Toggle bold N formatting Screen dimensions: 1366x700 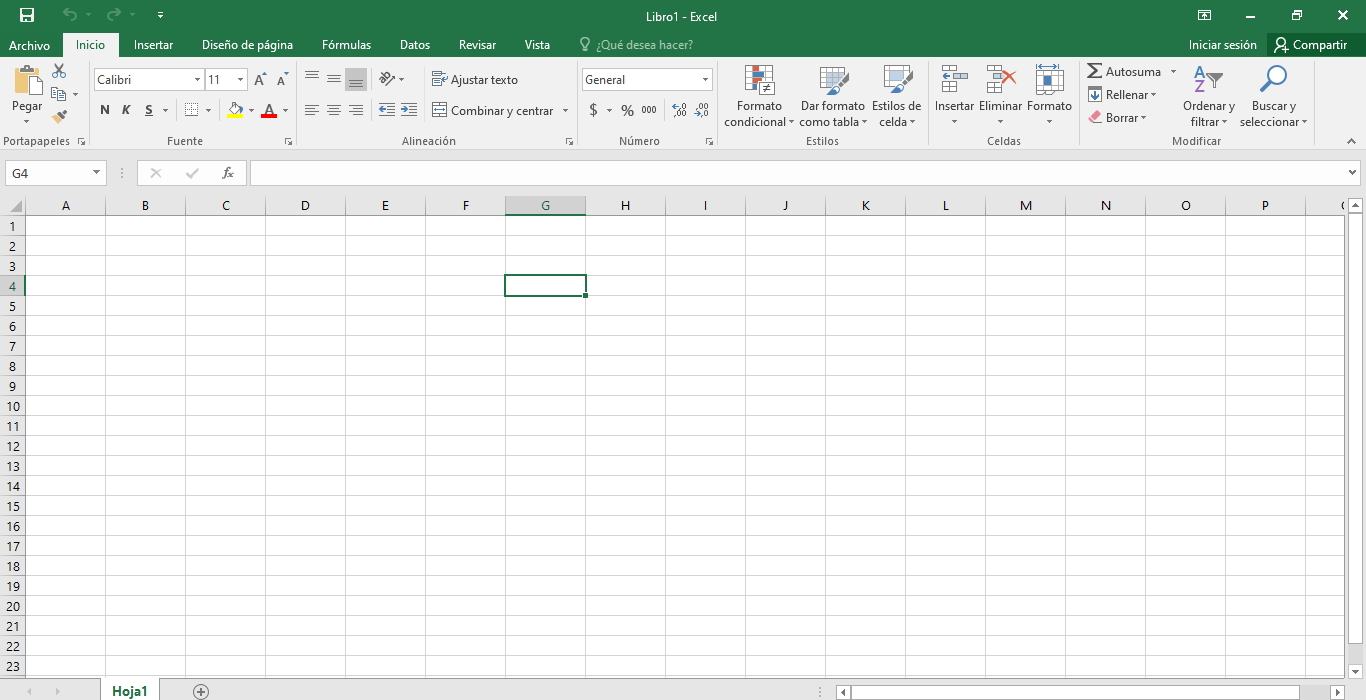105,110
